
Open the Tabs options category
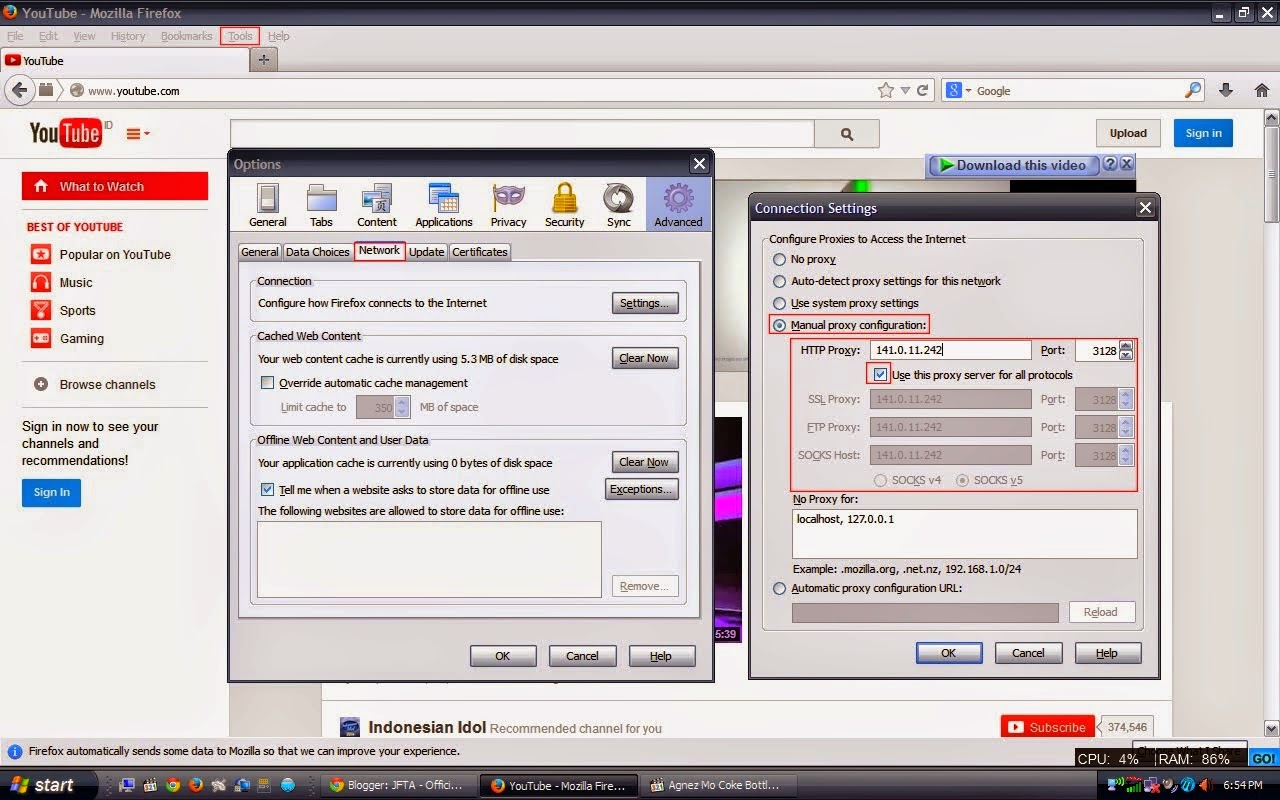coord(321,205)
